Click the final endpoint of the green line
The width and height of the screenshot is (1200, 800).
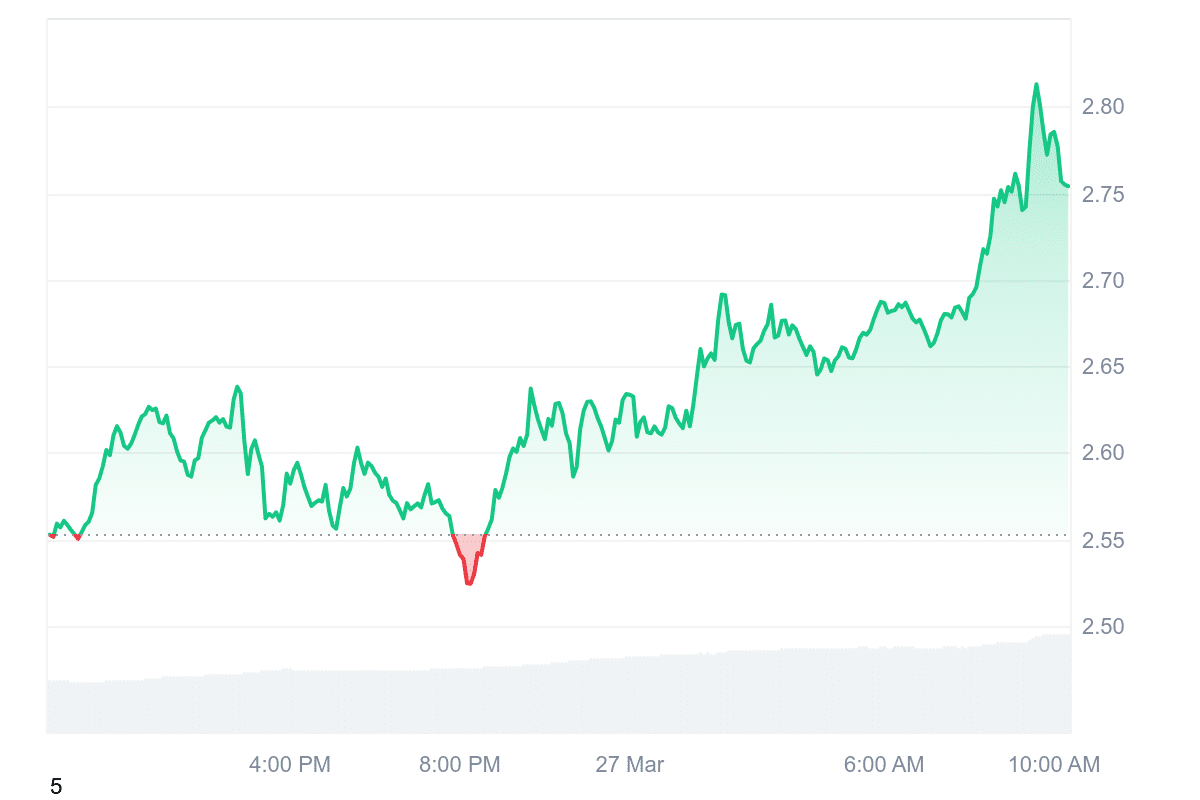click(x=1068, y=185)
